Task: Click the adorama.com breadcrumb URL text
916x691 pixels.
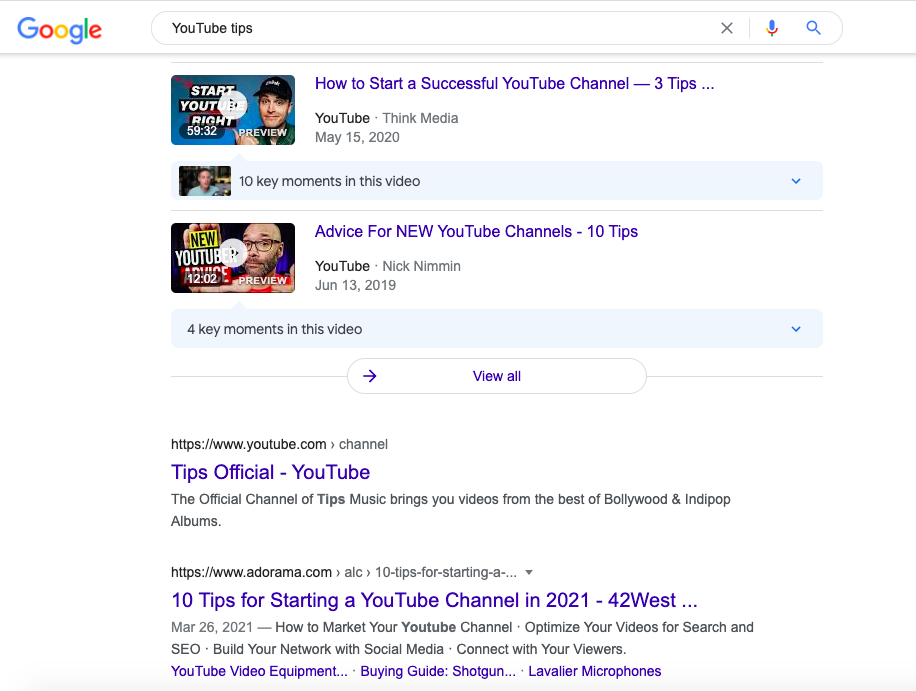Action: click(344, 572)
